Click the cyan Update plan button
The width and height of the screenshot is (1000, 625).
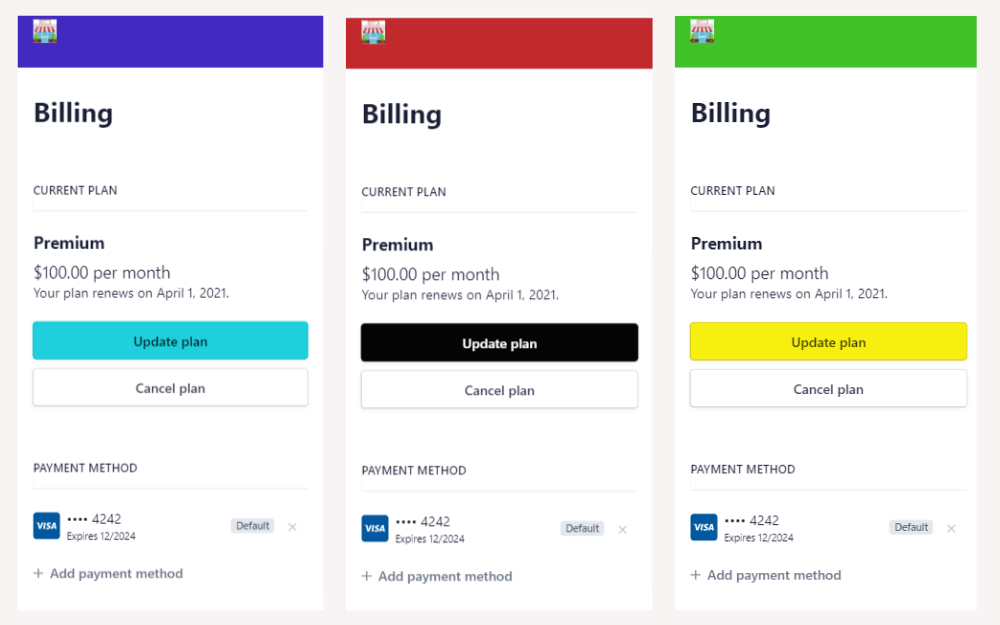point(170,341)
